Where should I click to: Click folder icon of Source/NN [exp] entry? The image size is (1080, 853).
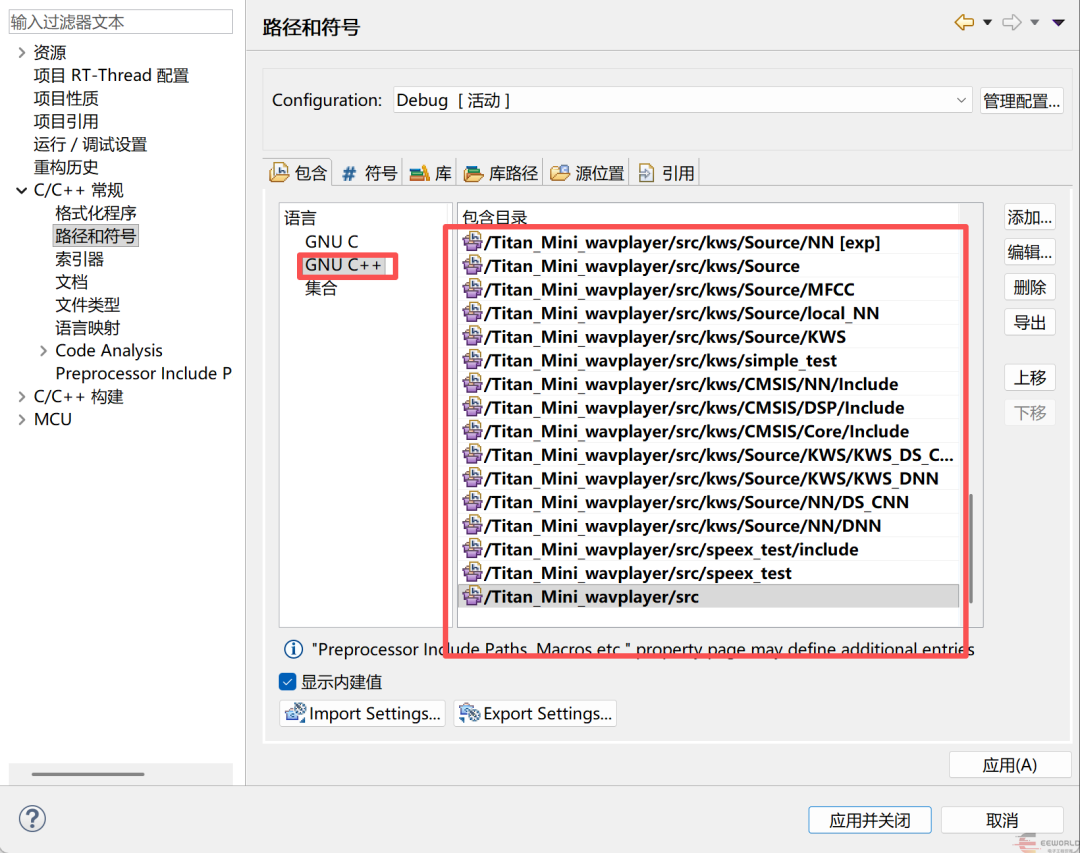click(472, 242)
